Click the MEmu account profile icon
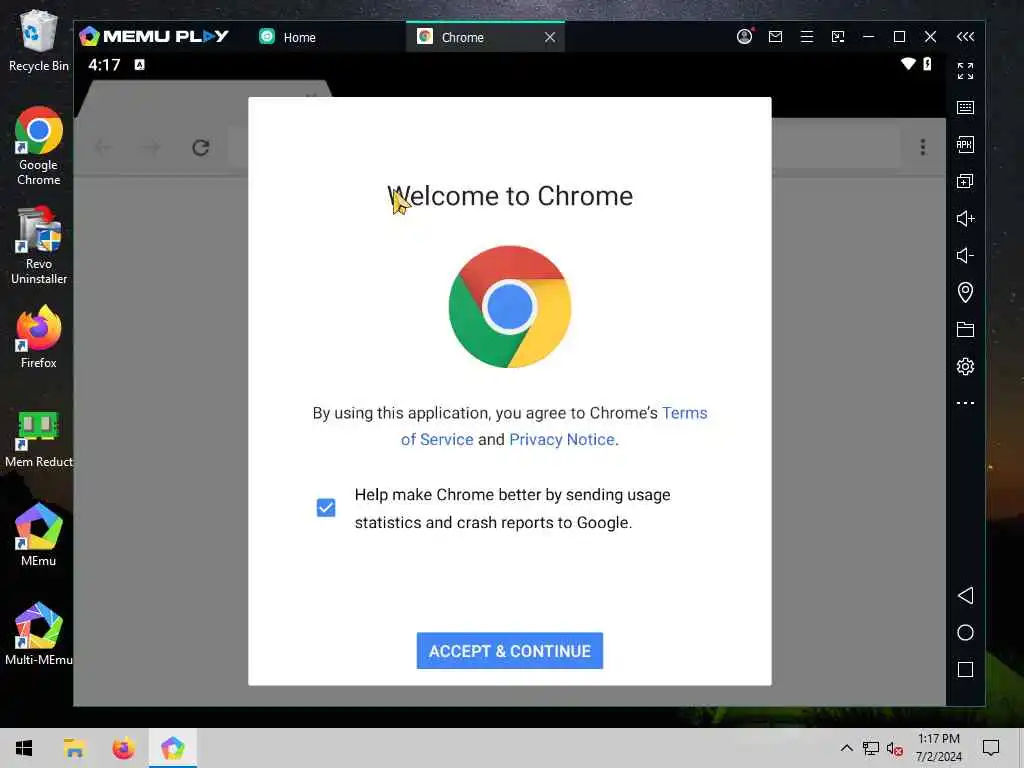The height and width of the screenshot is (768, 1024). [744, 37]
